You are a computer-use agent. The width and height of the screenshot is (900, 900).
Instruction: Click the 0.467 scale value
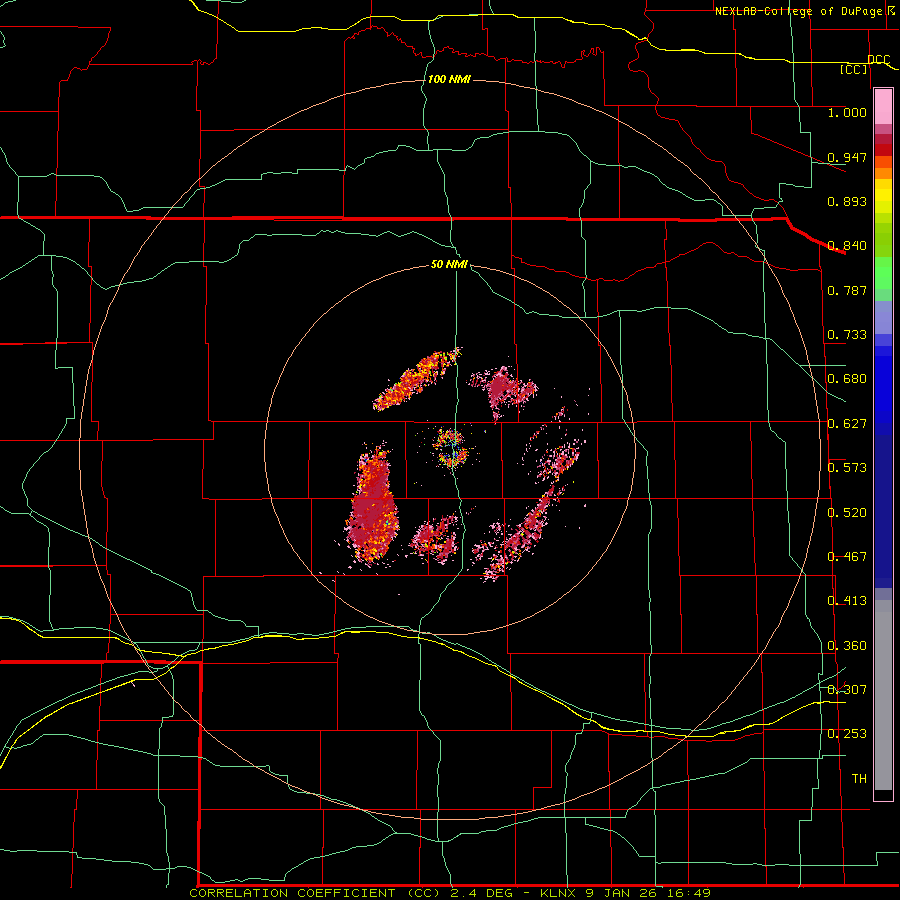pyautogui.click(x=847, y=557)
